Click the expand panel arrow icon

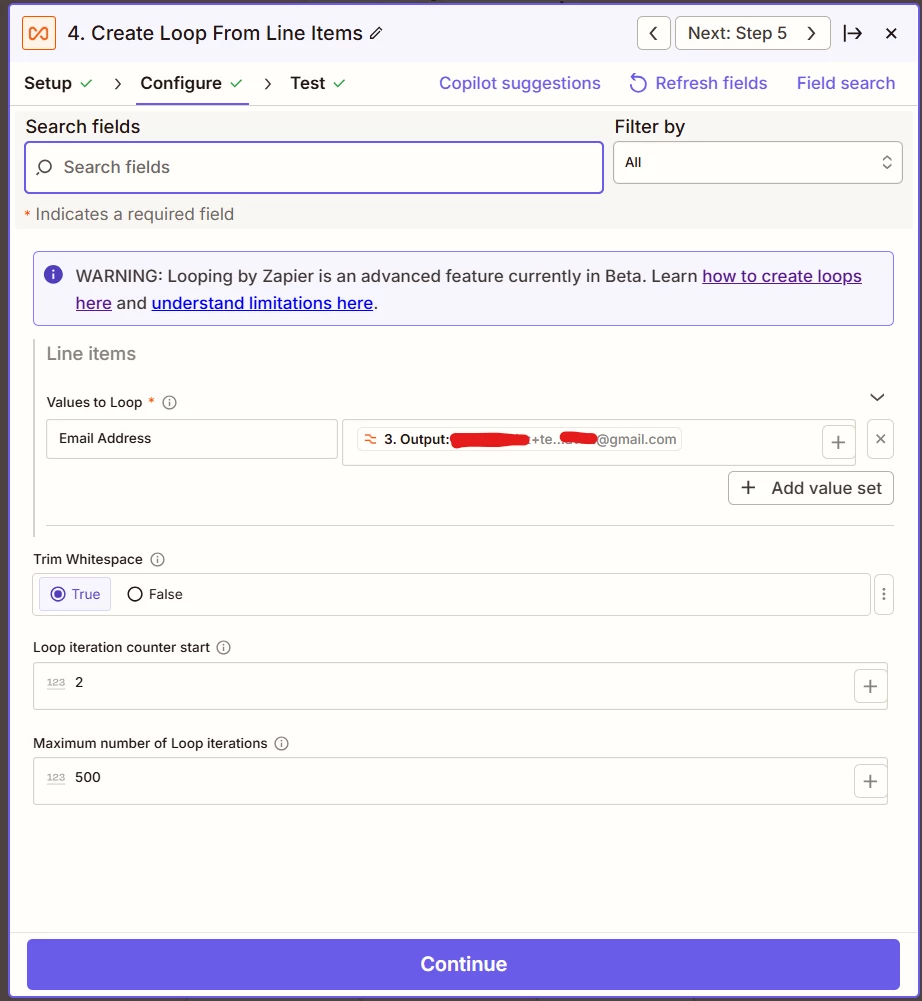tap(852, 33)
